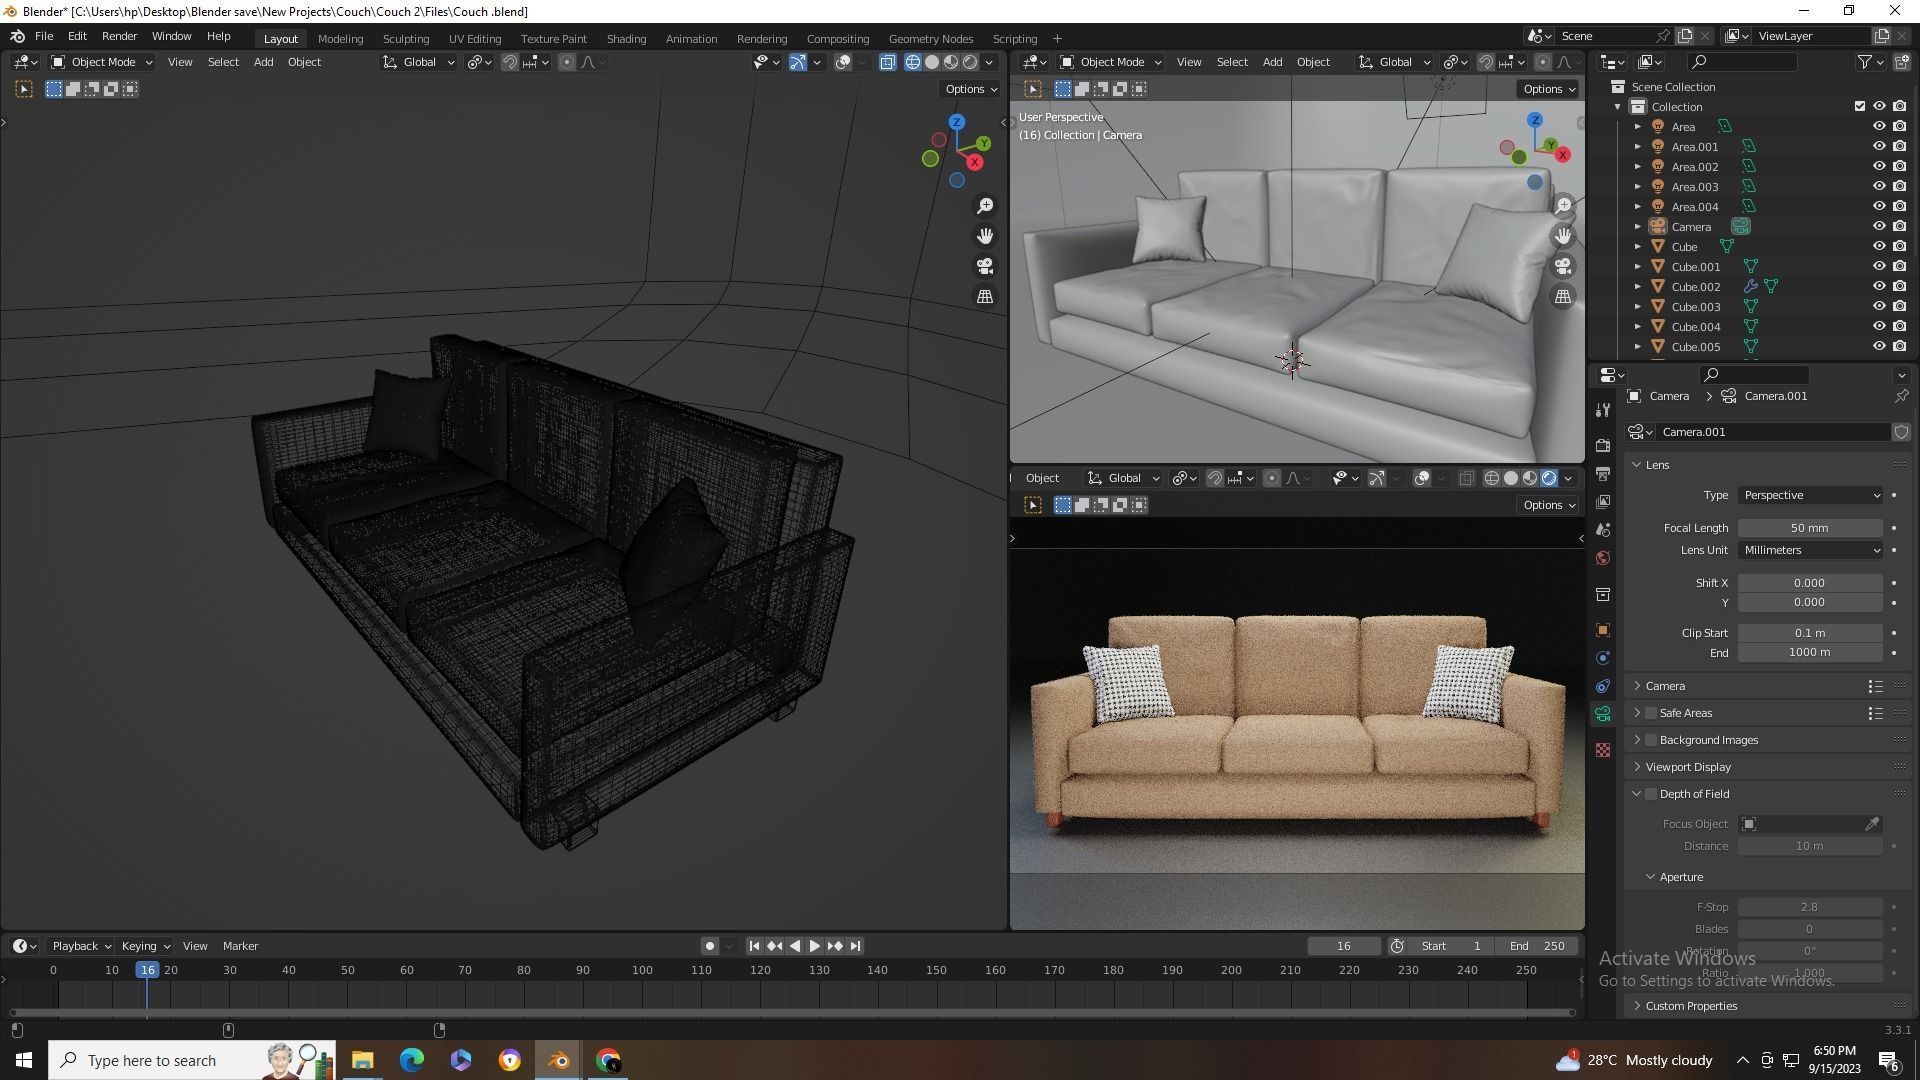Image resolution: width=1920 pixels, height=1080 pixels.
Task: Toggle auto keying record button in timeline
Action: 709,946
